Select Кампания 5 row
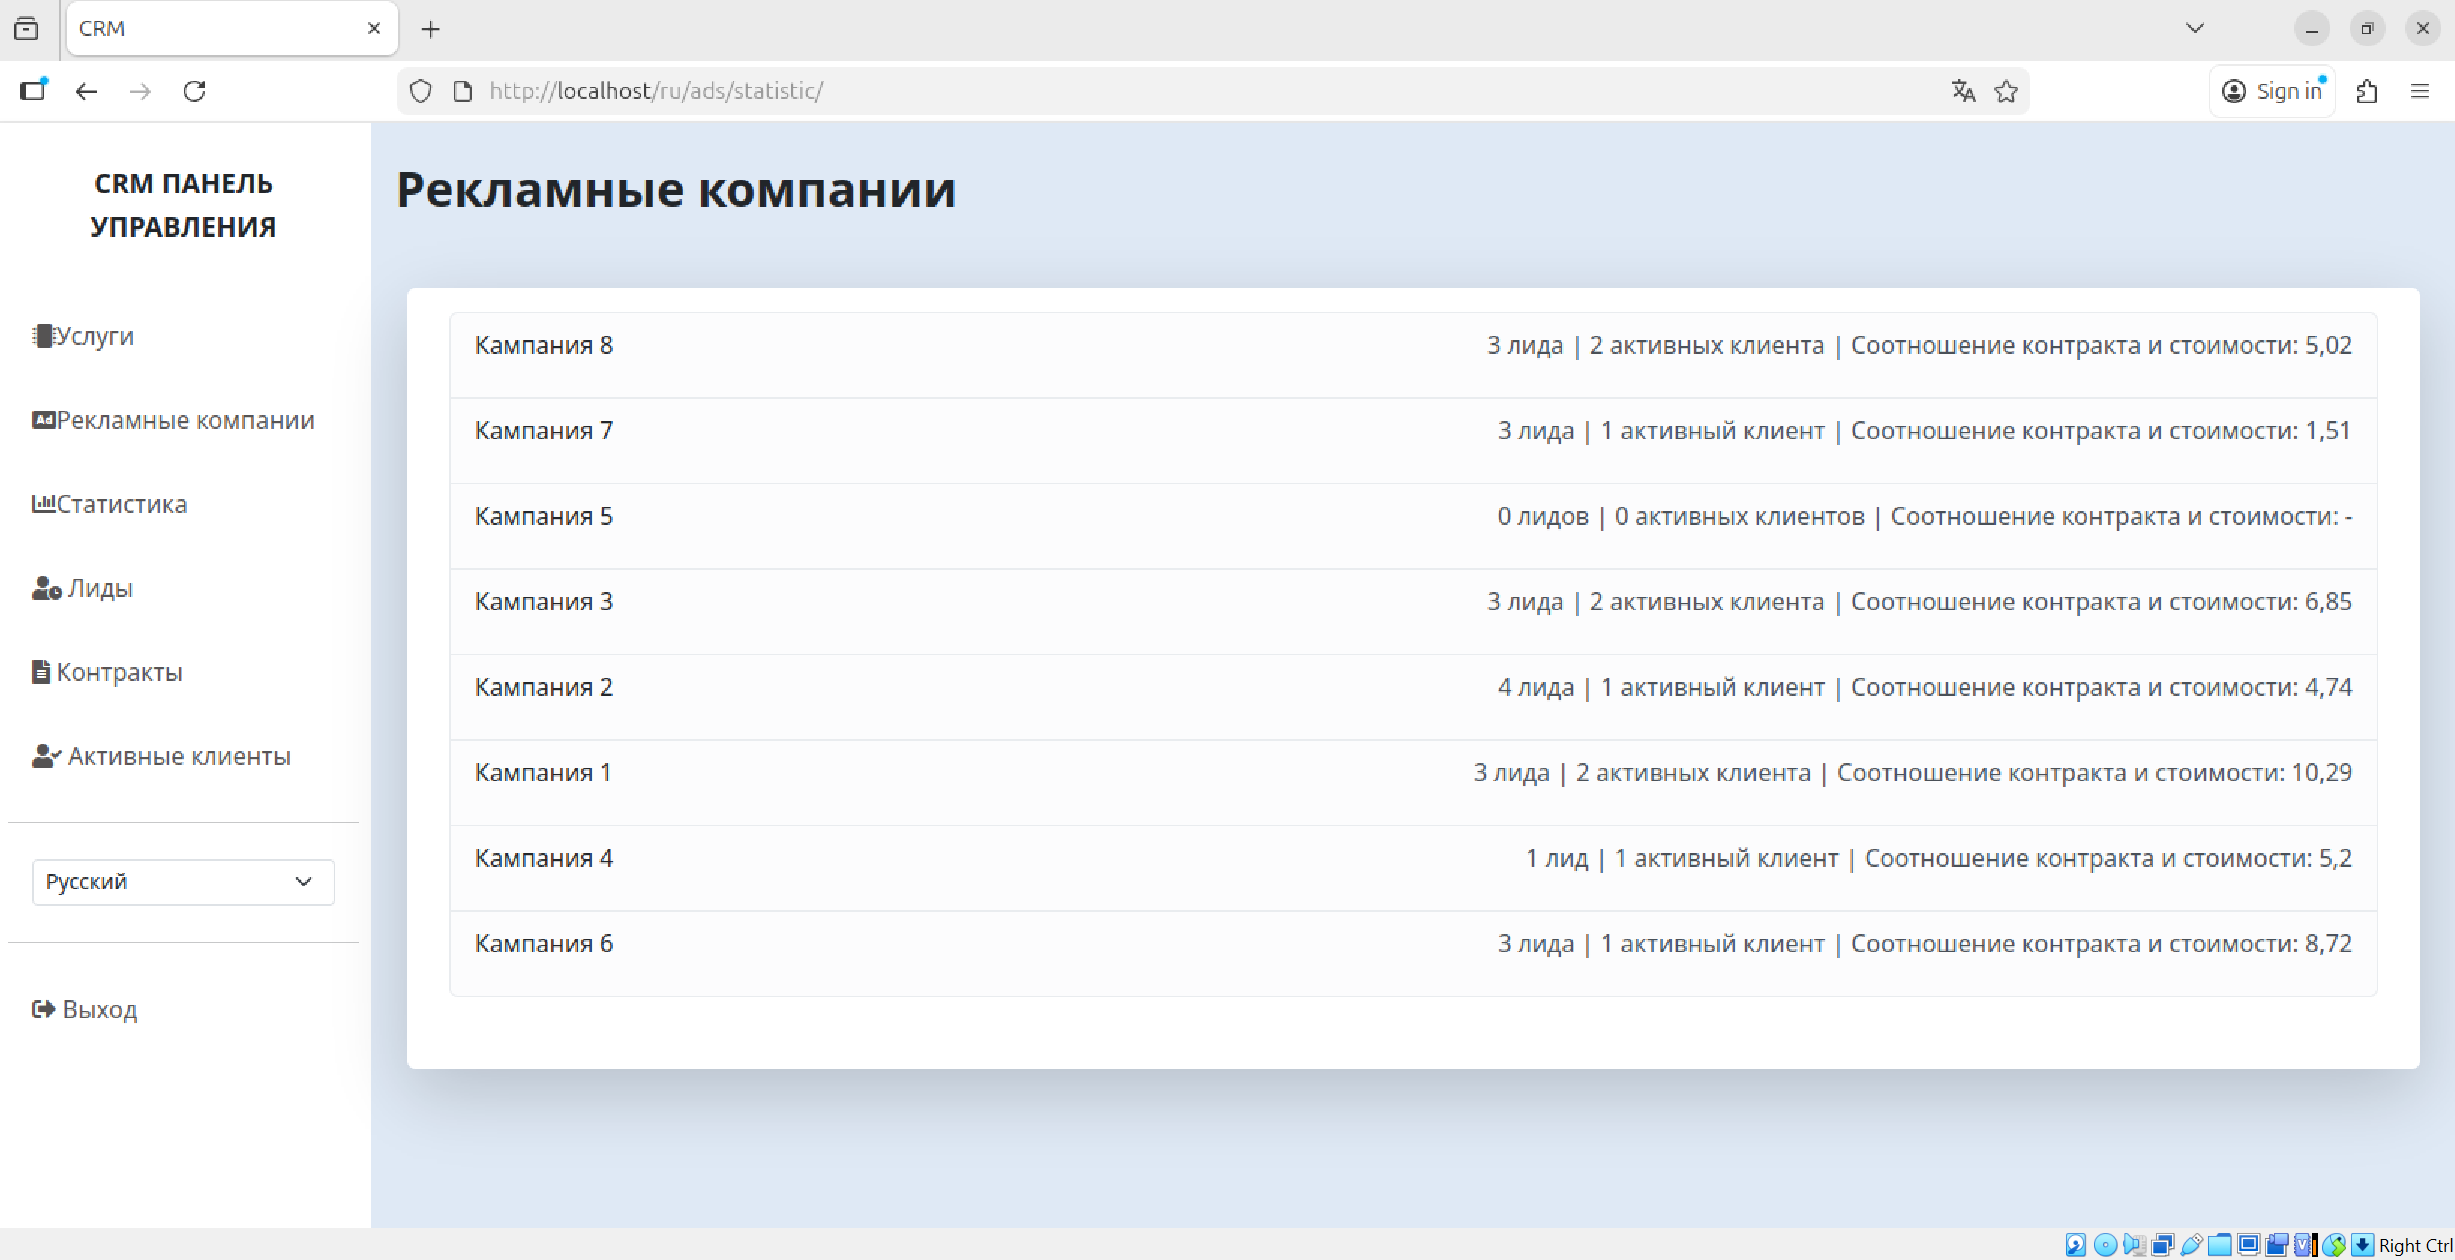 pos(1413,526)
